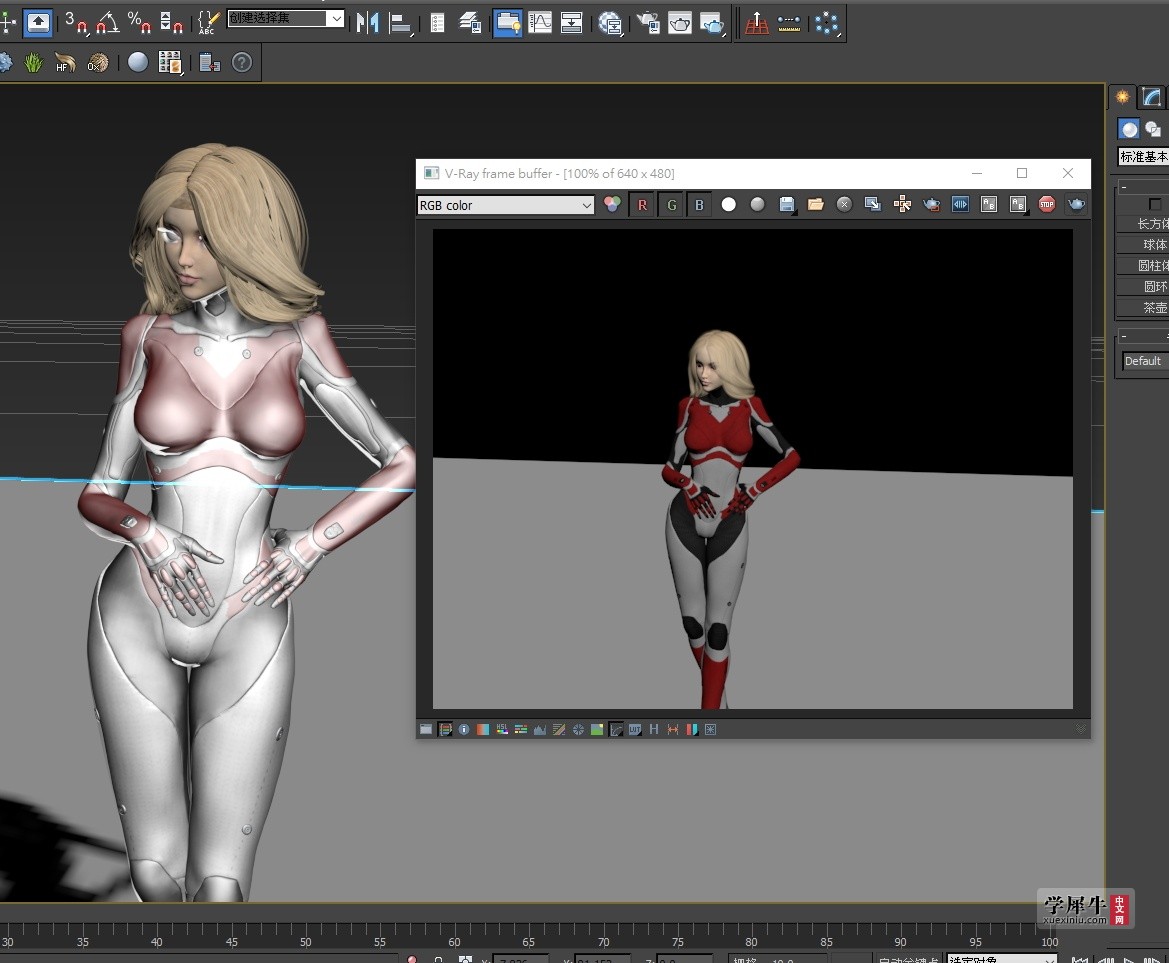Image resolution: width=1169 pixels, height=963 pixels.
Task: Toggle the 3D snaps tool
Action: [x=75, y=22]
